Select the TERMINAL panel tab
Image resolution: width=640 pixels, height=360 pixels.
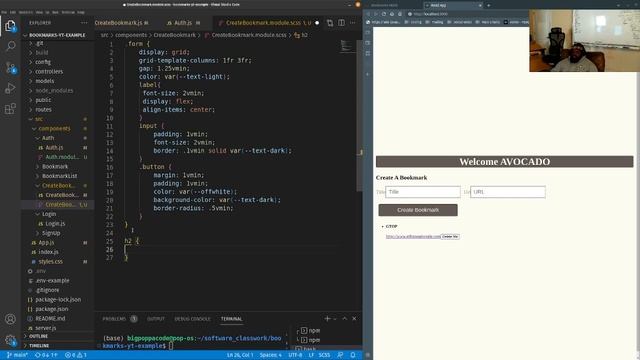click(x=231, y=319)
